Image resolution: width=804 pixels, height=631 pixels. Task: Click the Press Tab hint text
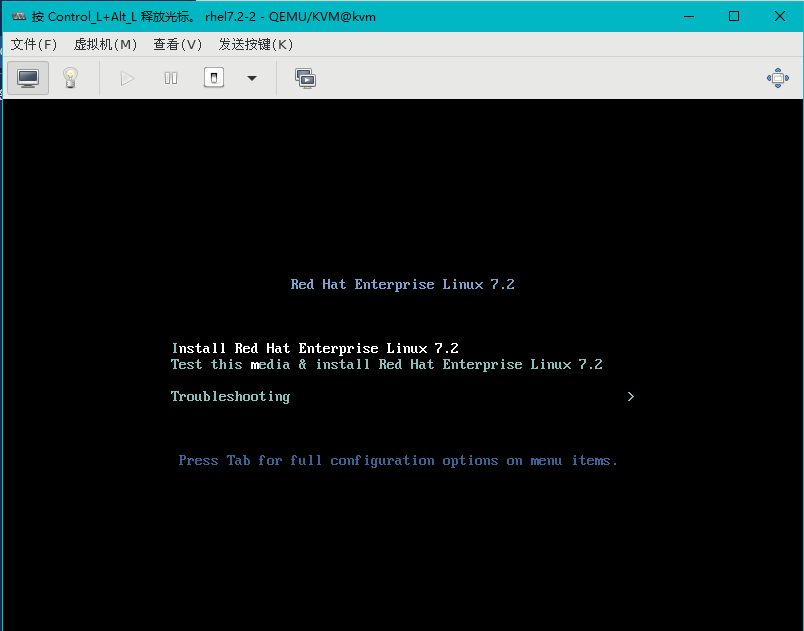click(x=398, y=461)
